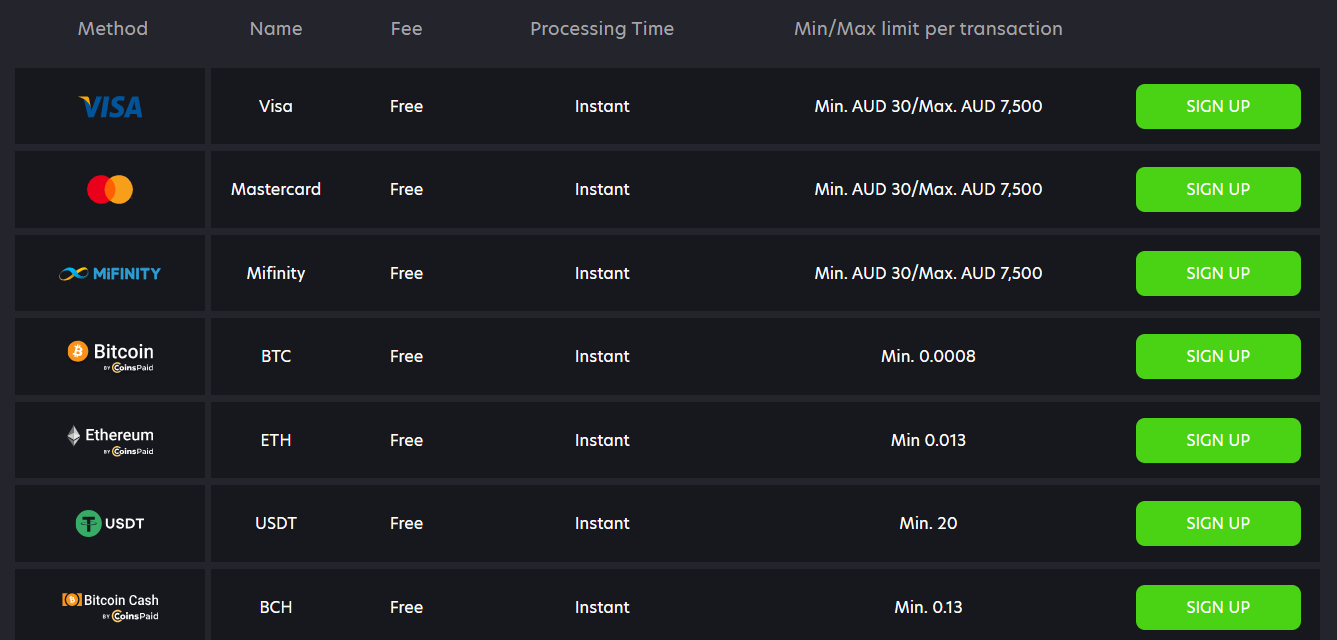Select the Min/Max limit per transaction header
The image size is (1337, 640).
click(928, 29)
